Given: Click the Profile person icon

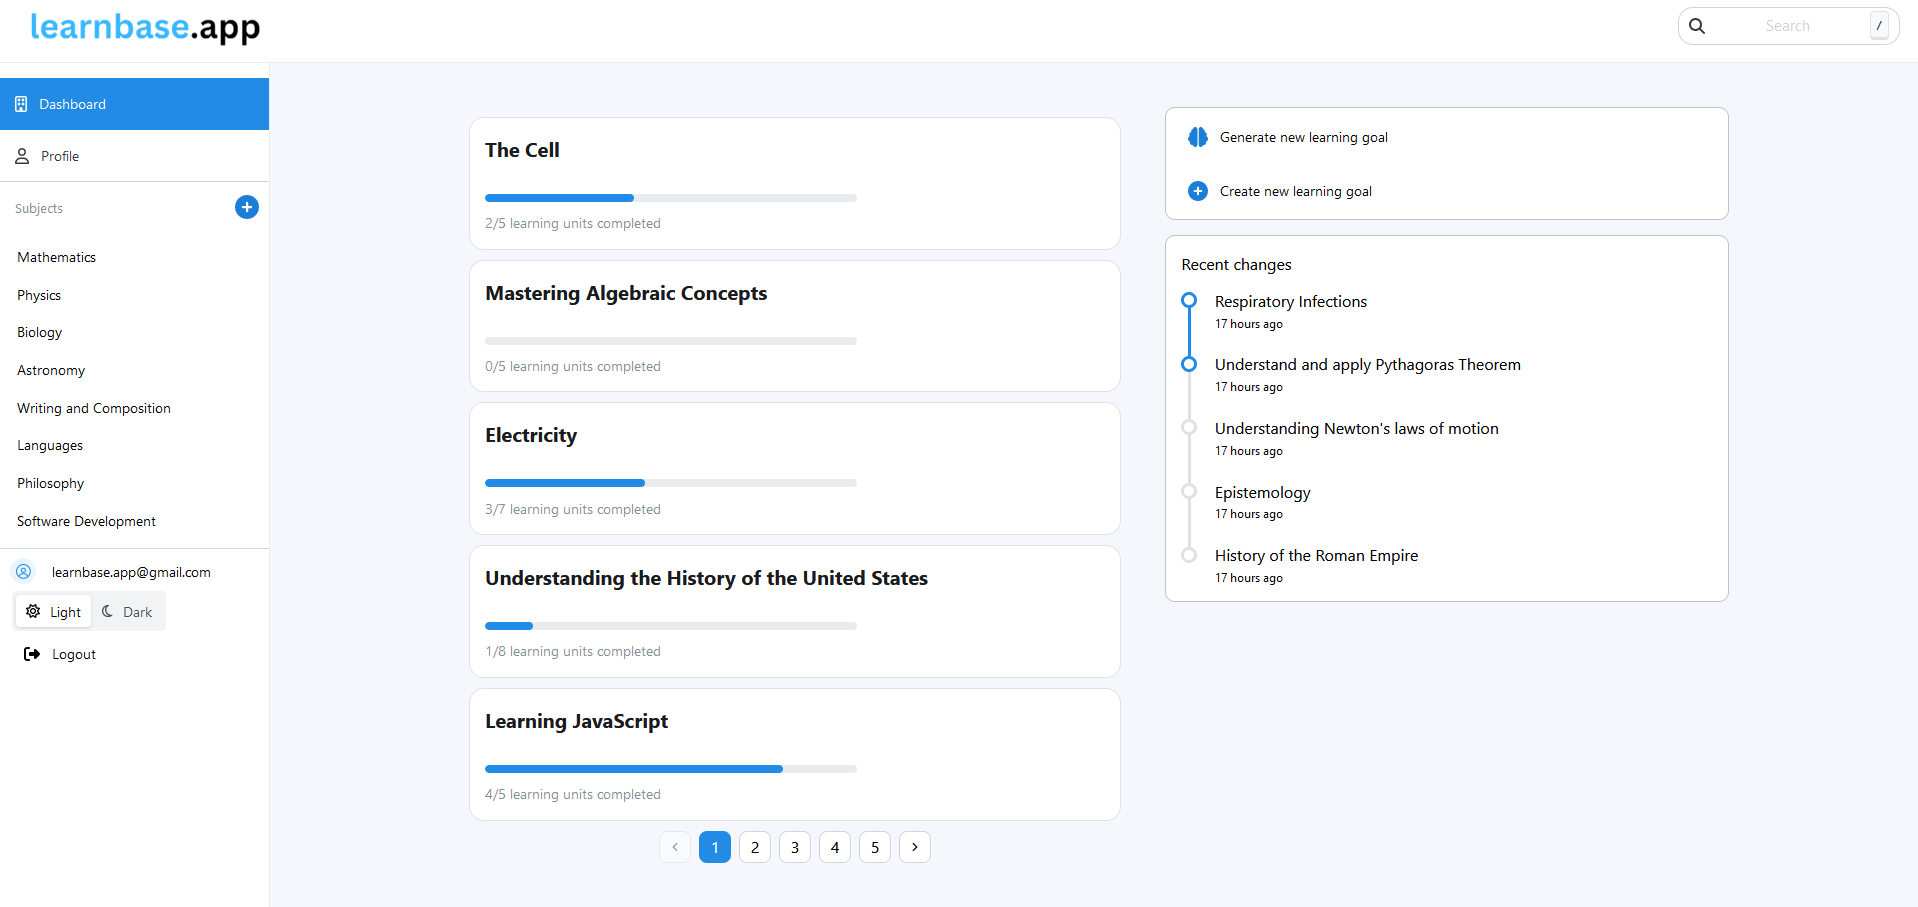Looking at the screenshot, I should 22,156.
